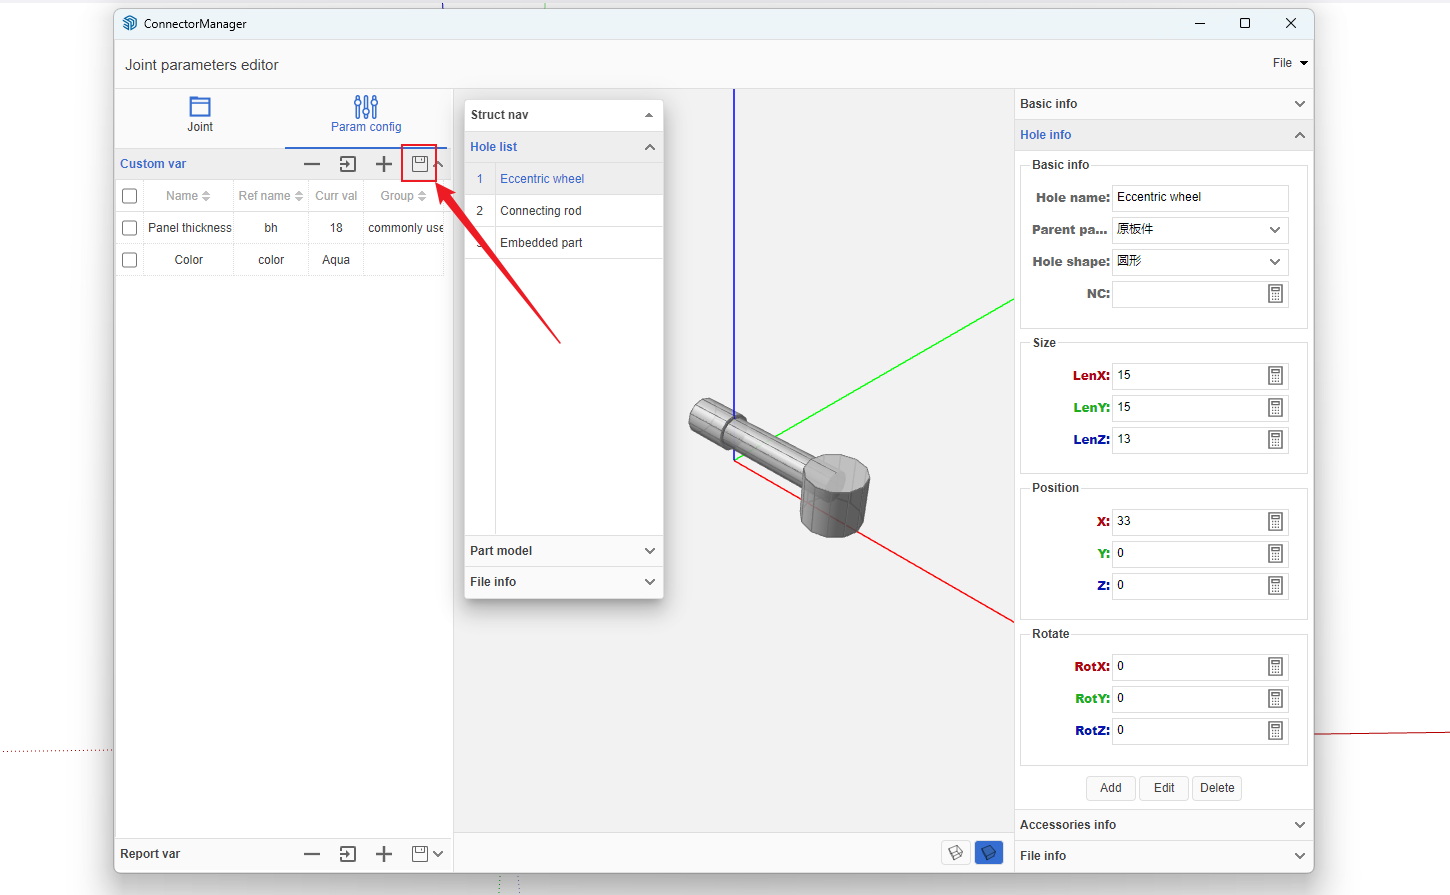Expand the Accessories info section

[1163, 825]
